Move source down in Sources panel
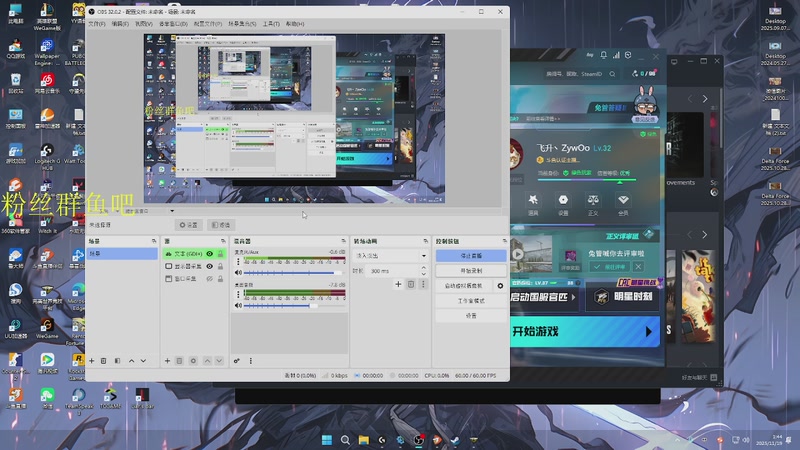This screenshot has height=450, width=800. click(x=219, y=361)
